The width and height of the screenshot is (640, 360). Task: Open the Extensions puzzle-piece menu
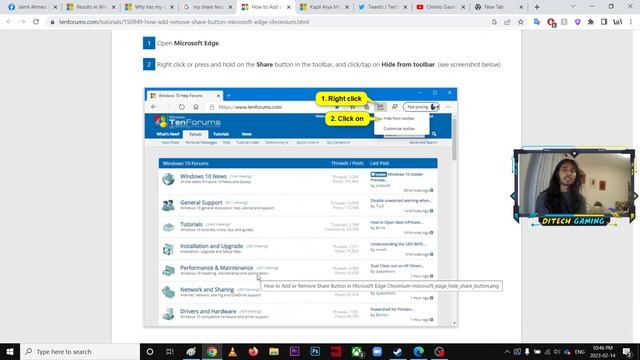point(591,22)
